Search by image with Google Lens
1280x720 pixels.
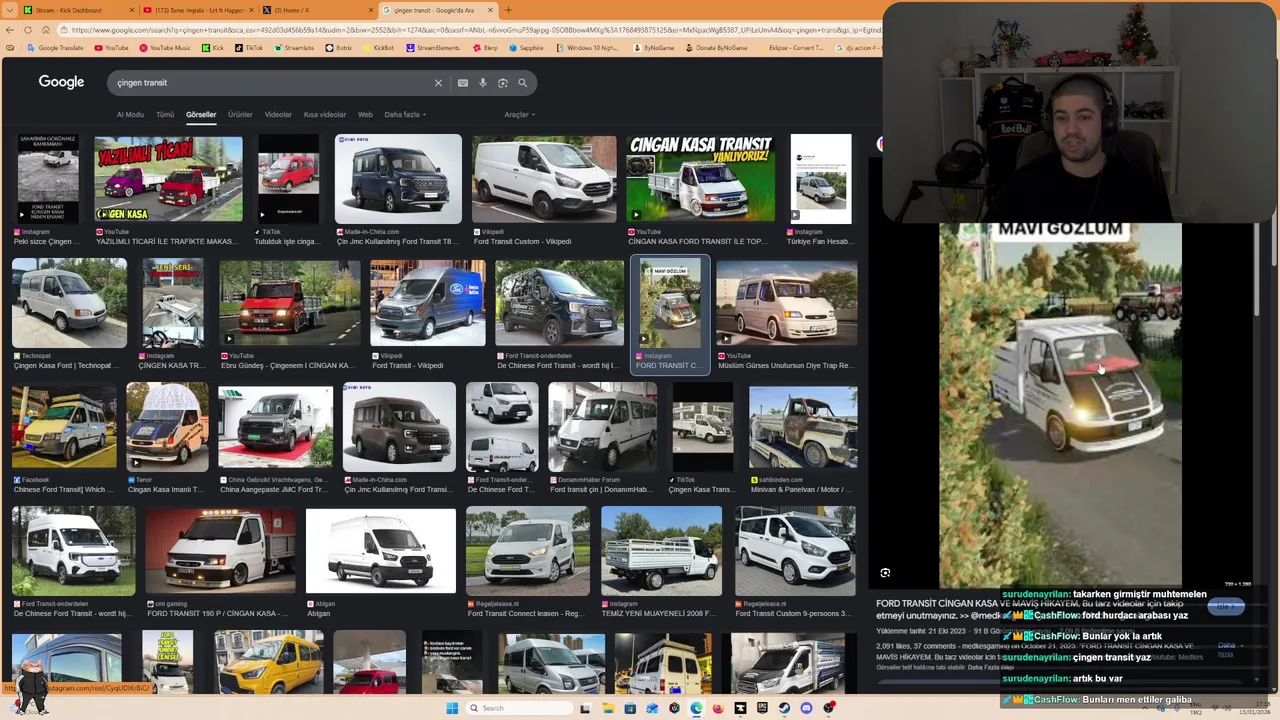coord(503,83)
